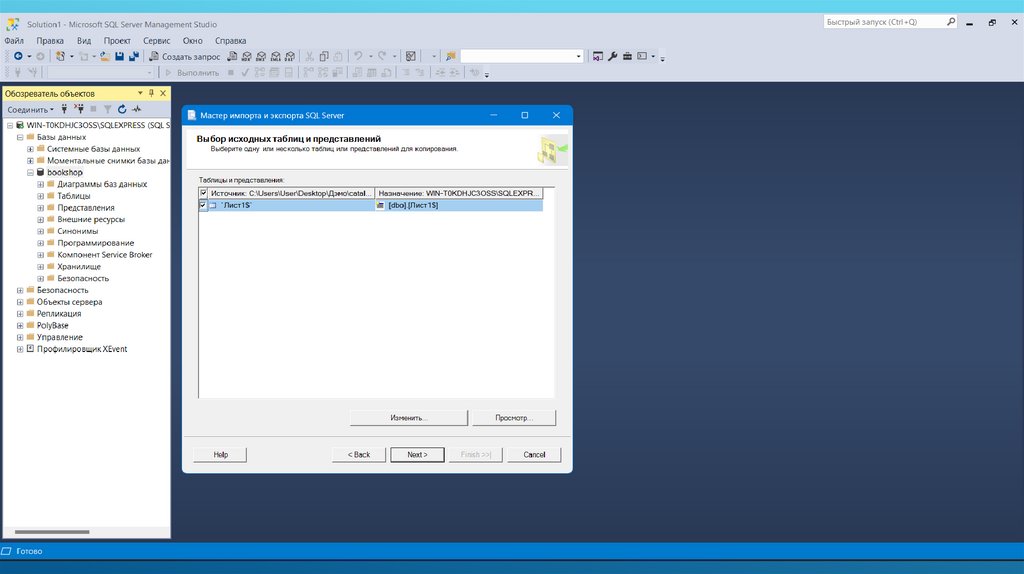Viewport: 1024px width, 574px height.
Task: Click the Filter funnel icon in Object Explorer
Action: [108, 109]
